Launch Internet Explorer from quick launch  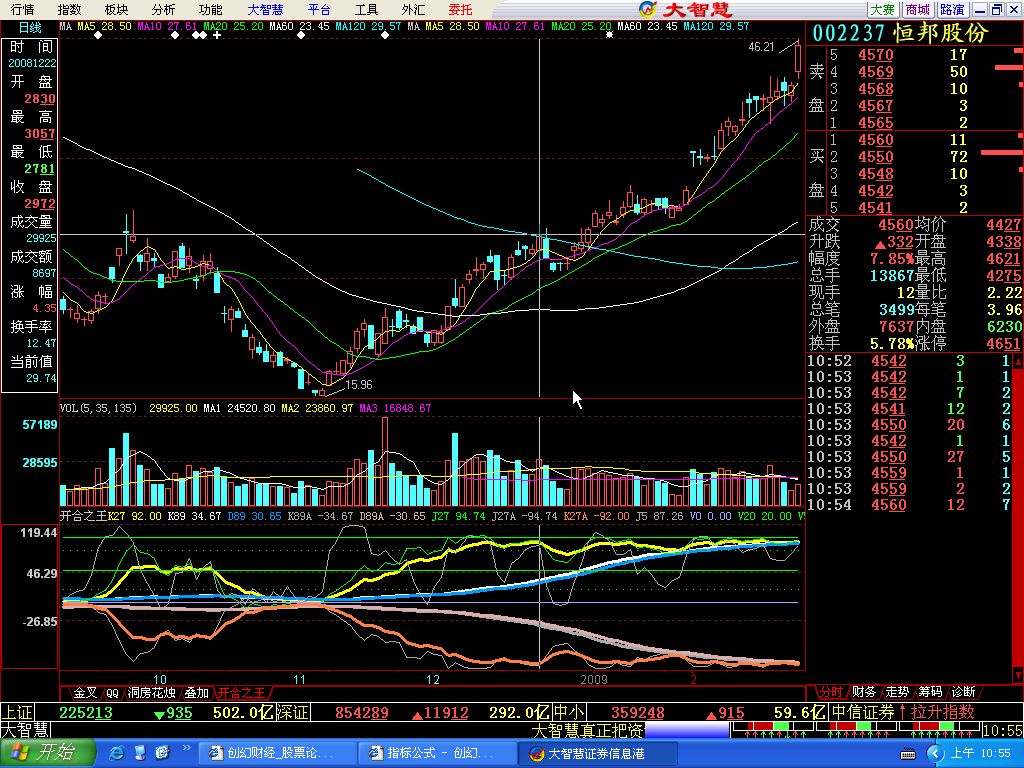tap(118, 753)
